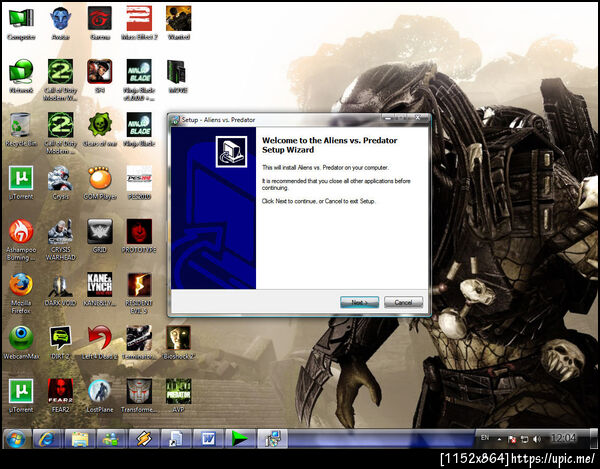Select the GRID game shortcut
Screen dimensions: 600x469
[100, 236]
